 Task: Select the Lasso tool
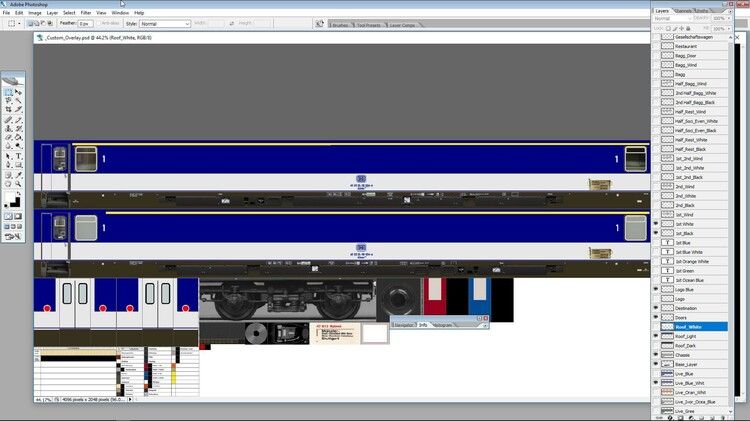coord(8,101)
